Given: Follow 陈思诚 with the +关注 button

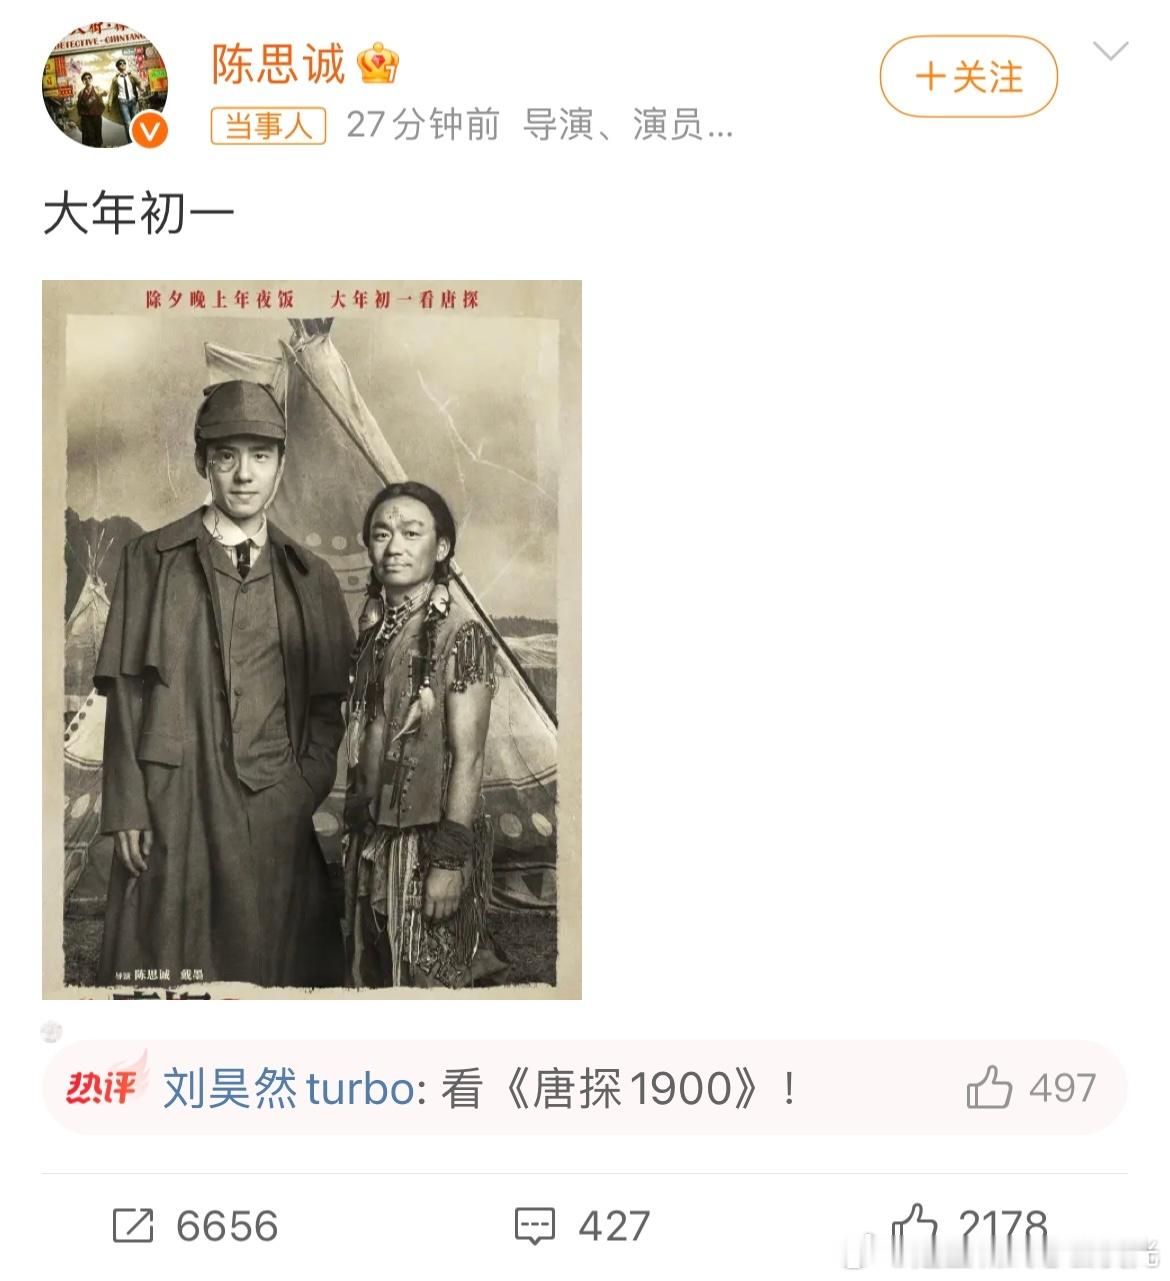Looking at the screenshot, I should coord(968,77).
